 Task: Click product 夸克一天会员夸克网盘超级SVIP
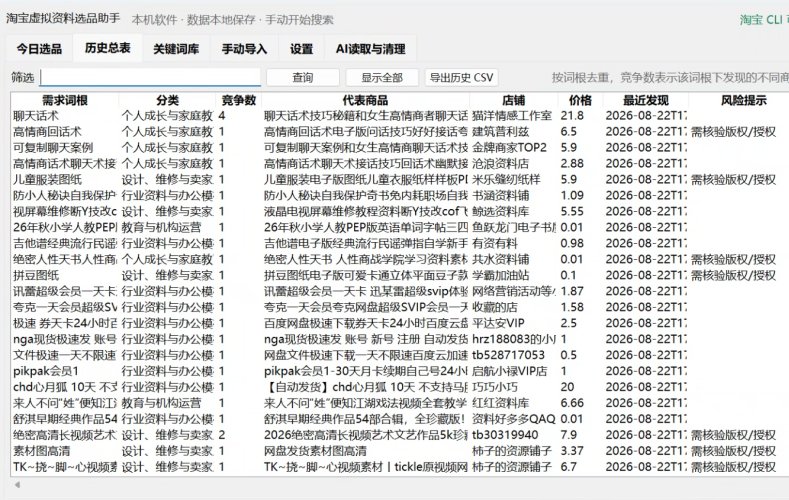[366, 307]
